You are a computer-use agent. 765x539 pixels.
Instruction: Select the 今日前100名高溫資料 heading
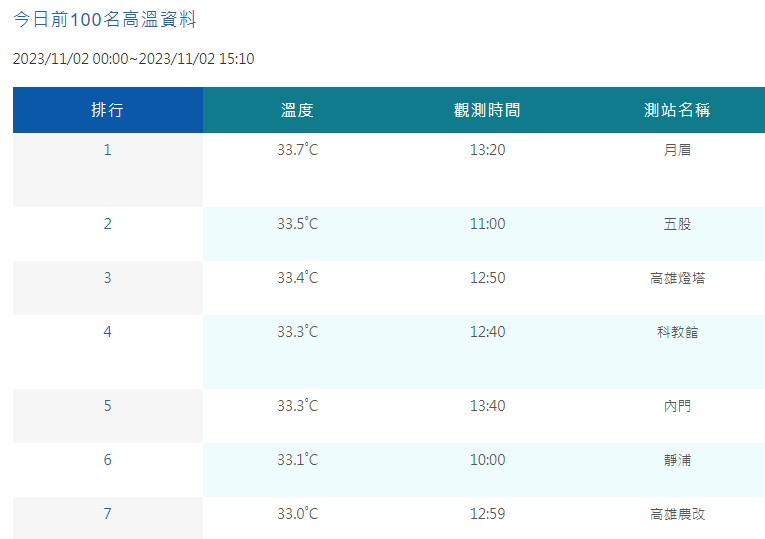coord(104,20)
